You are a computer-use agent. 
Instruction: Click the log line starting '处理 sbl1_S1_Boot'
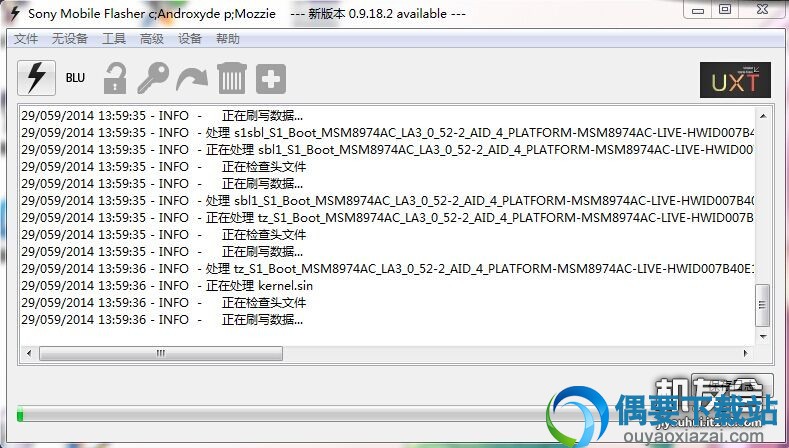(x=387, y=201)
